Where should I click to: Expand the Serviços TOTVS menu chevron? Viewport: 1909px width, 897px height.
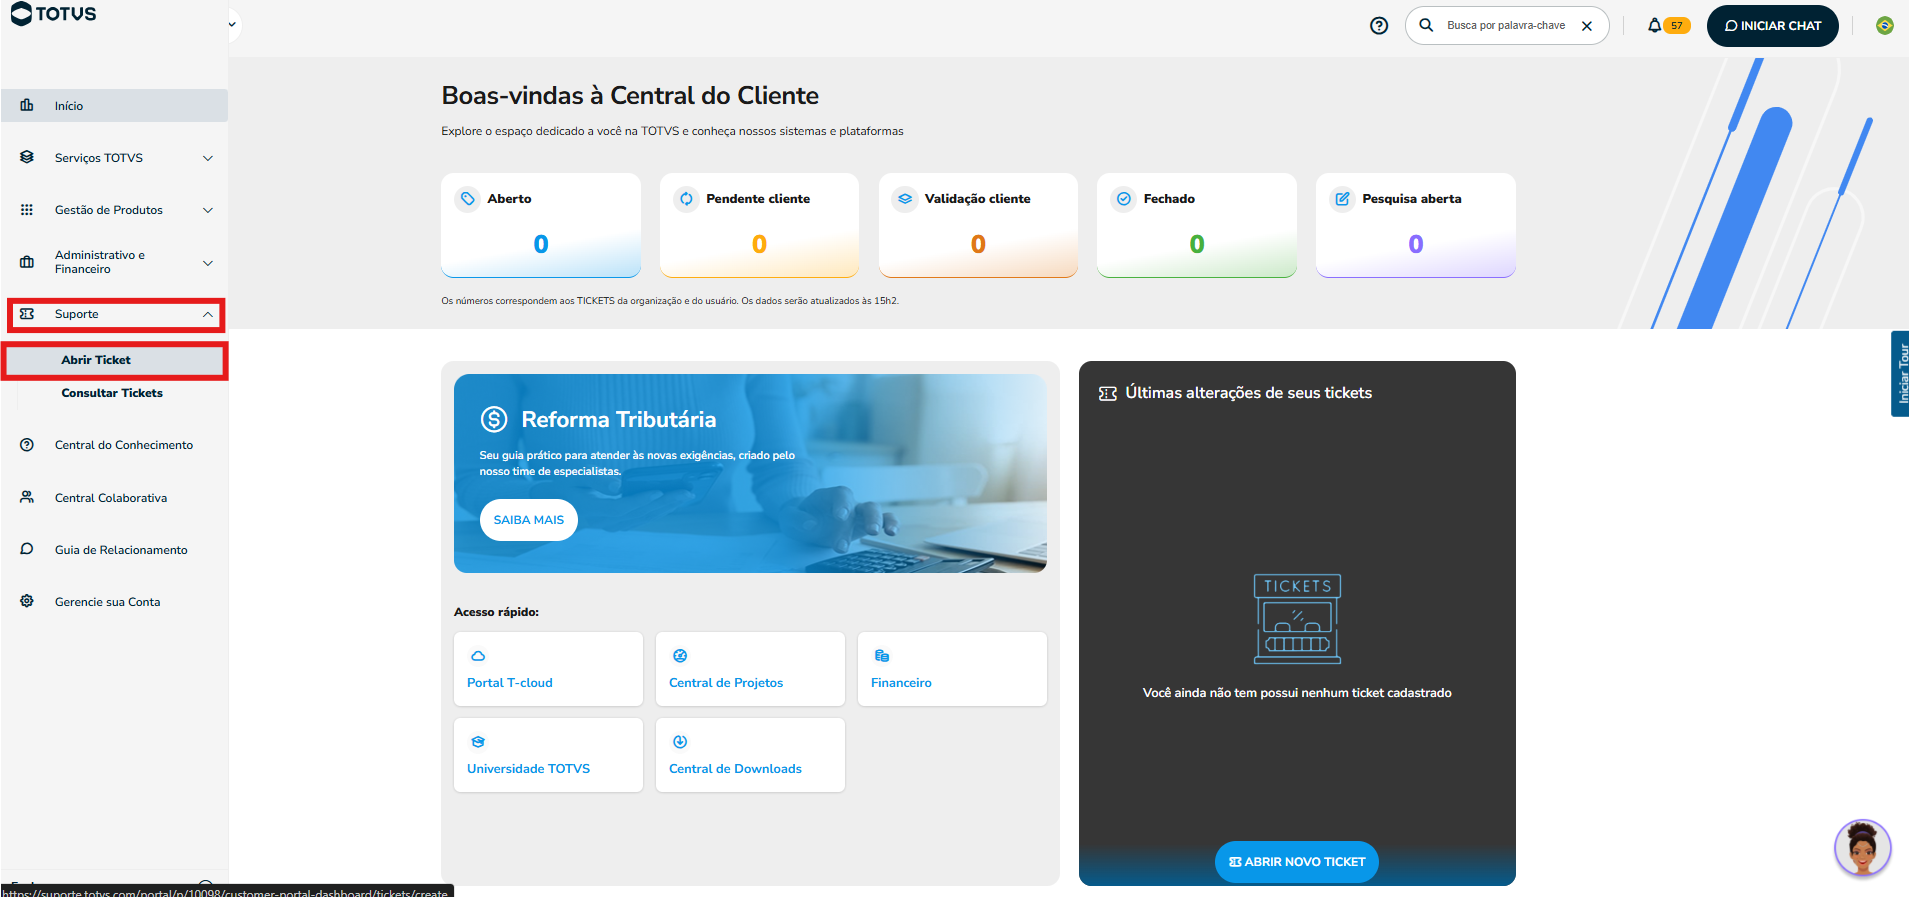[208, 158]
